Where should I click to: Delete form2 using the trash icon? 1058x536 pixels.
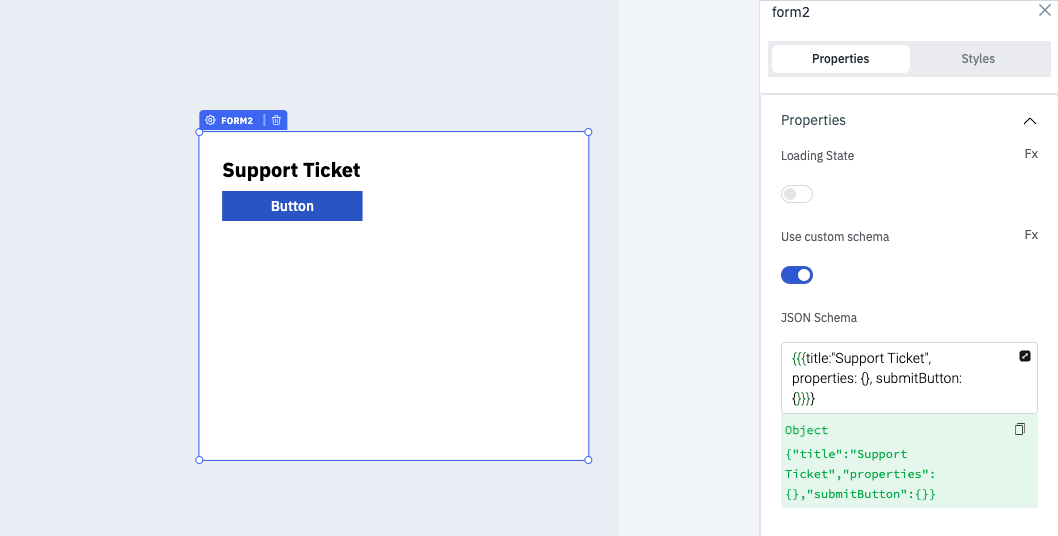277,120
